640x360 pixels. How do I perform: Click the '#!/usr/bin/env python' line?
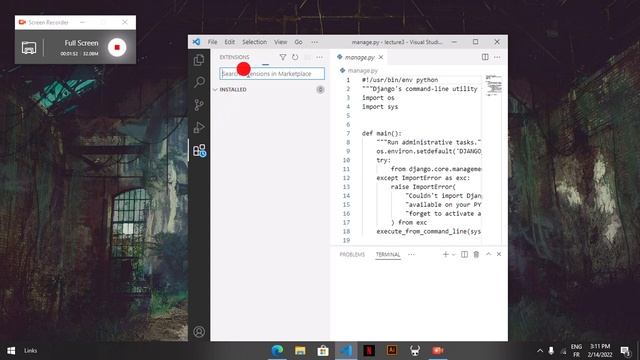coord(400,80)
